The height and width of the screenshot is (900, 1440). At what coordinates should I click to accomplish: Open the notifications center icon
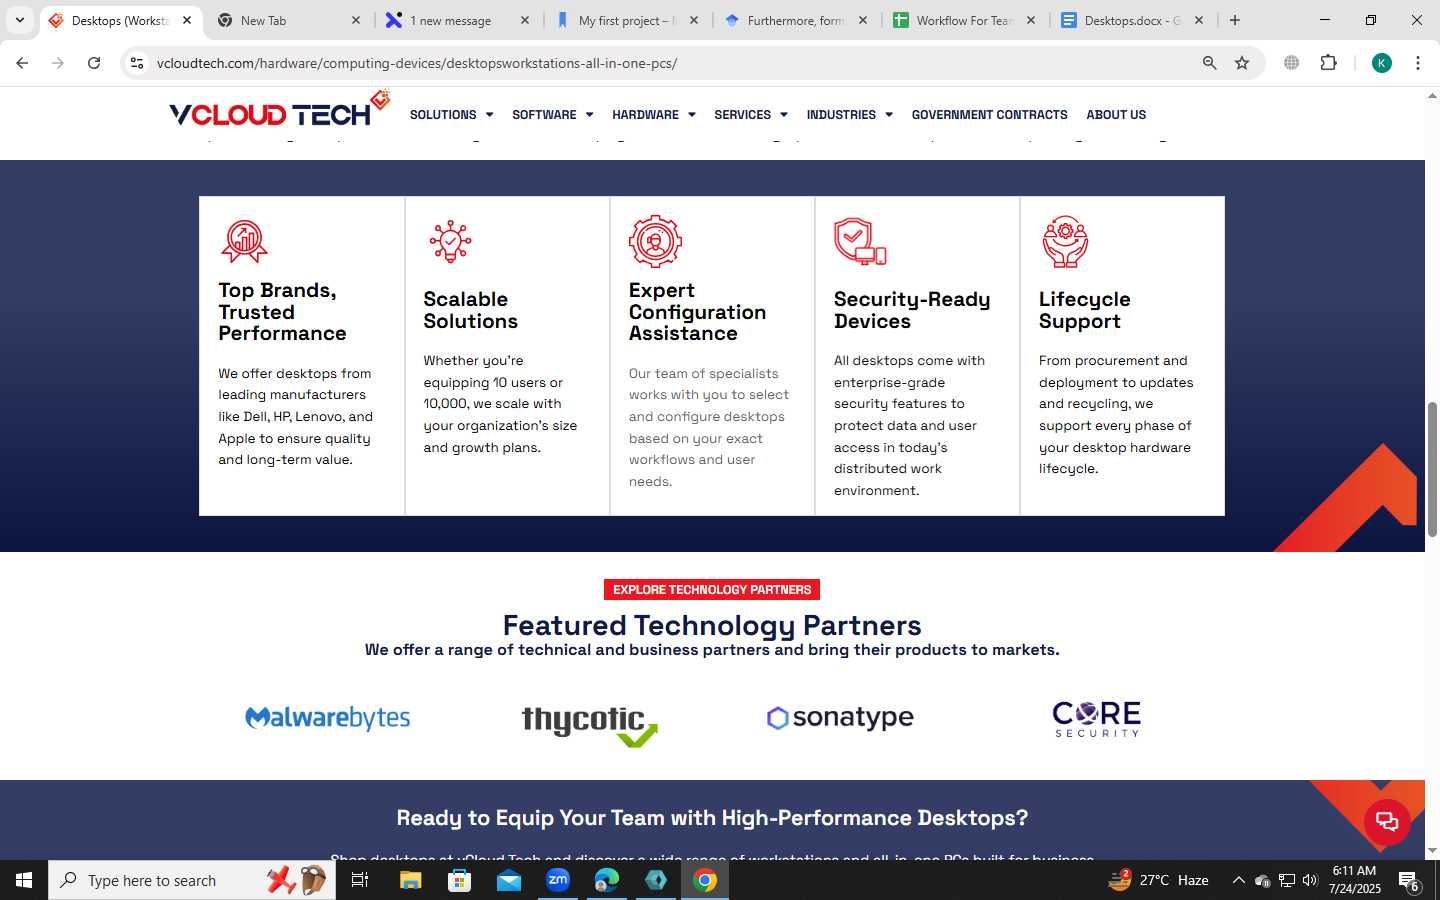tap(1409, 881)
